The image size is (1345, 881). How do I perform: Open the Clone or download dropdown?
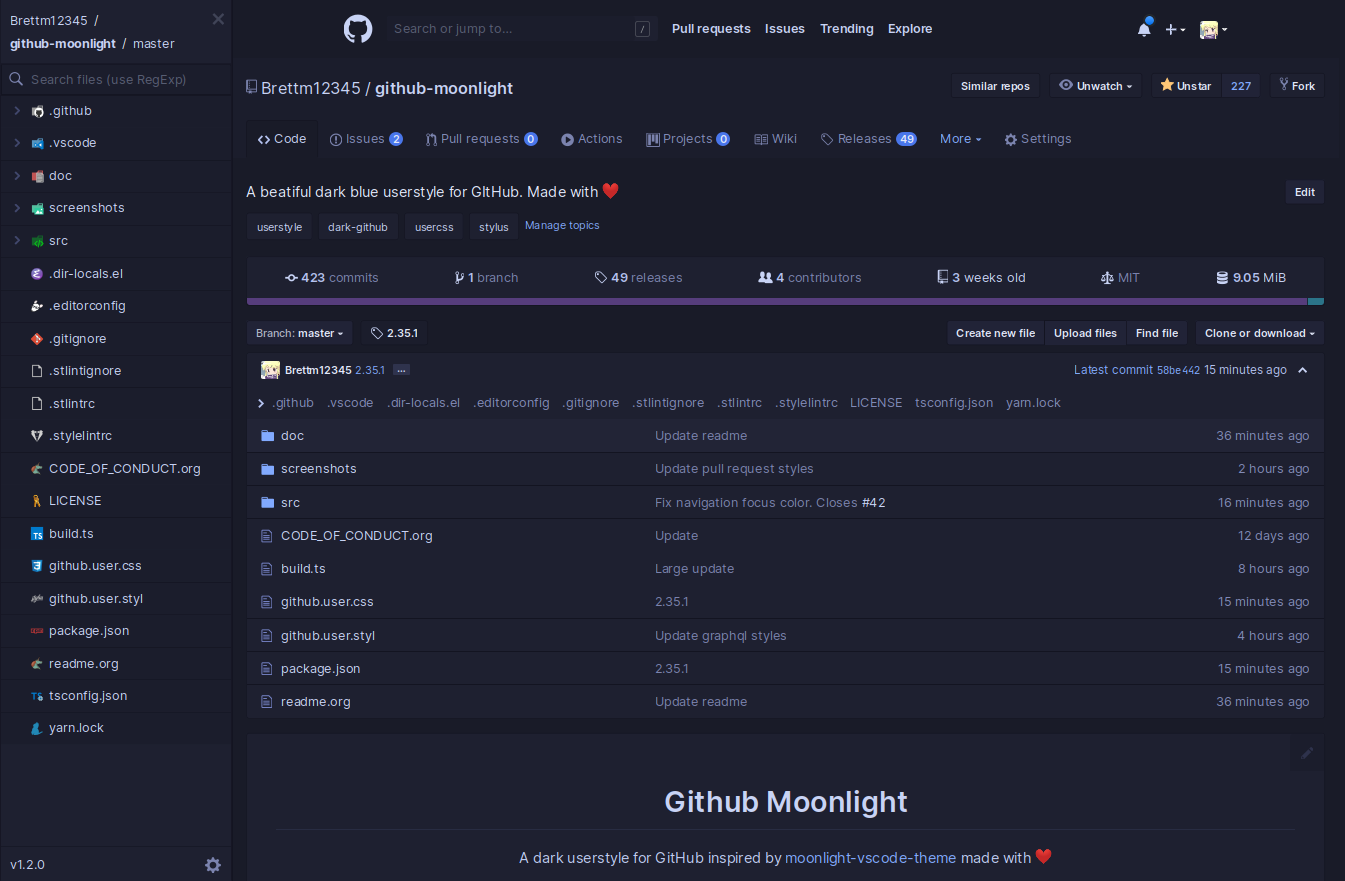pyautogui.click(x=1259, y=333)
